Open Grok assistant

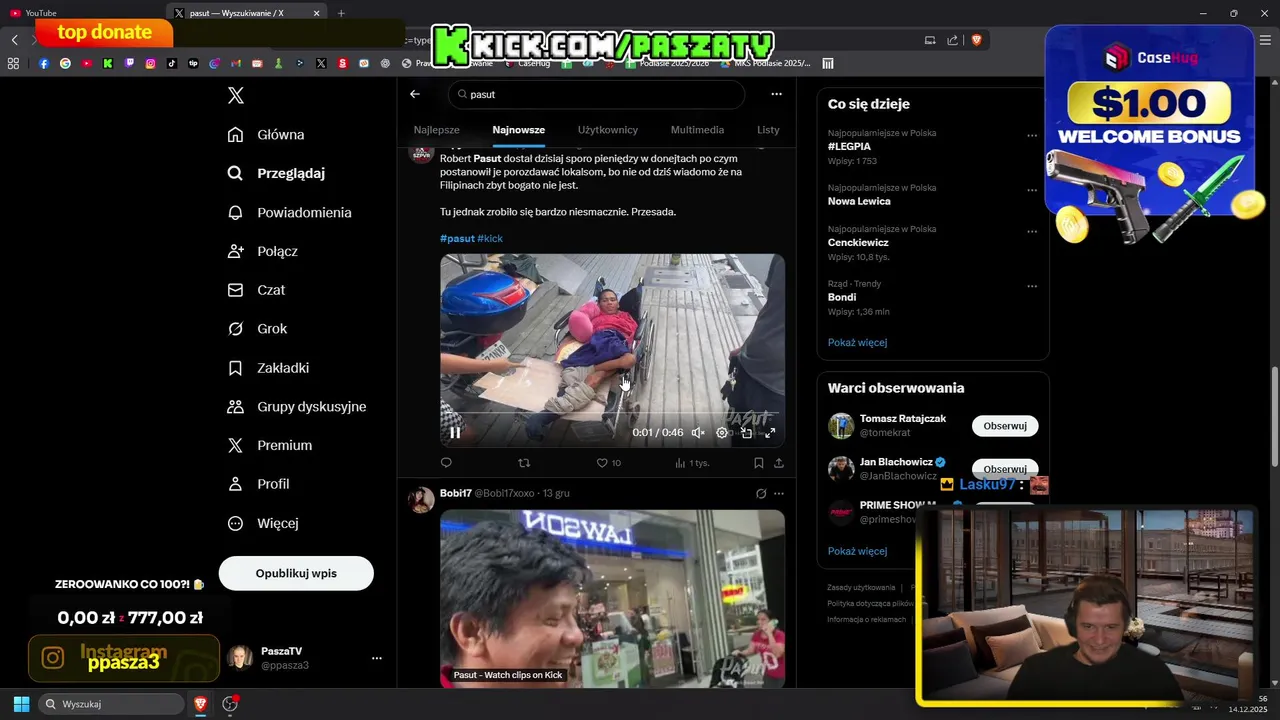click(257, 329)
